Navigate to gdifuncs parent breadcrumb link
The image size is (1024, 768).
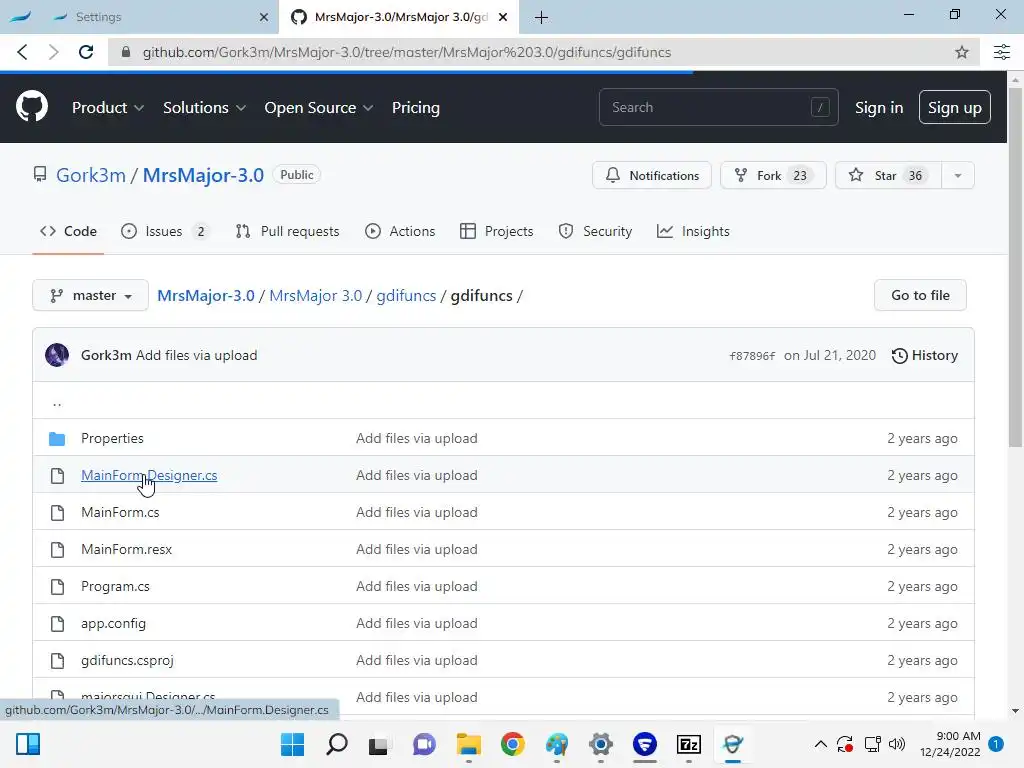tap(406, 295)
